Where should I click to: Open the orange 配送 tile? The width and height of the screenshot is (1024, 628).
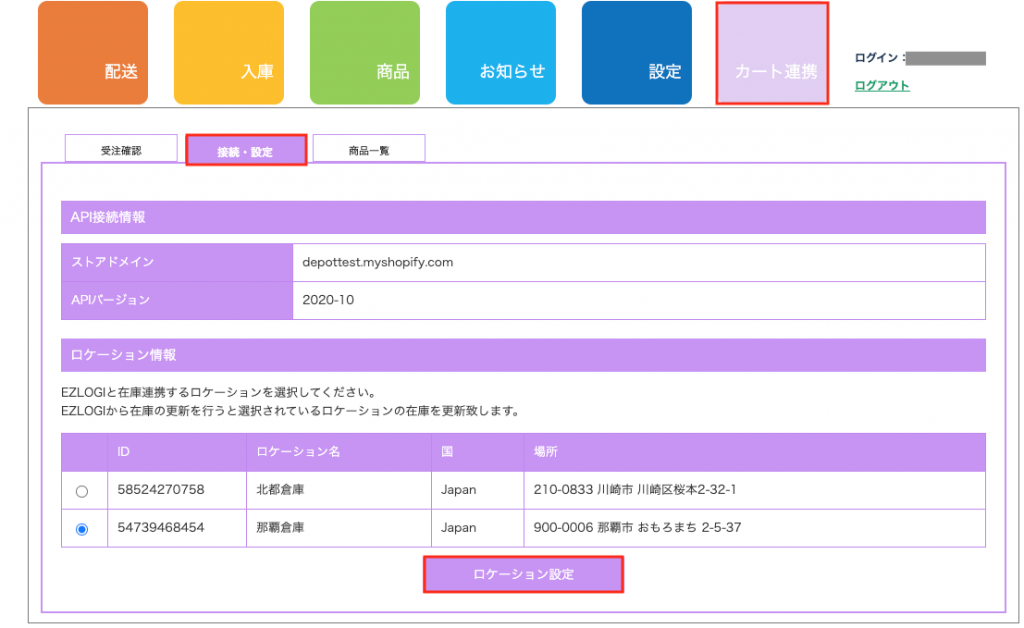93,53
